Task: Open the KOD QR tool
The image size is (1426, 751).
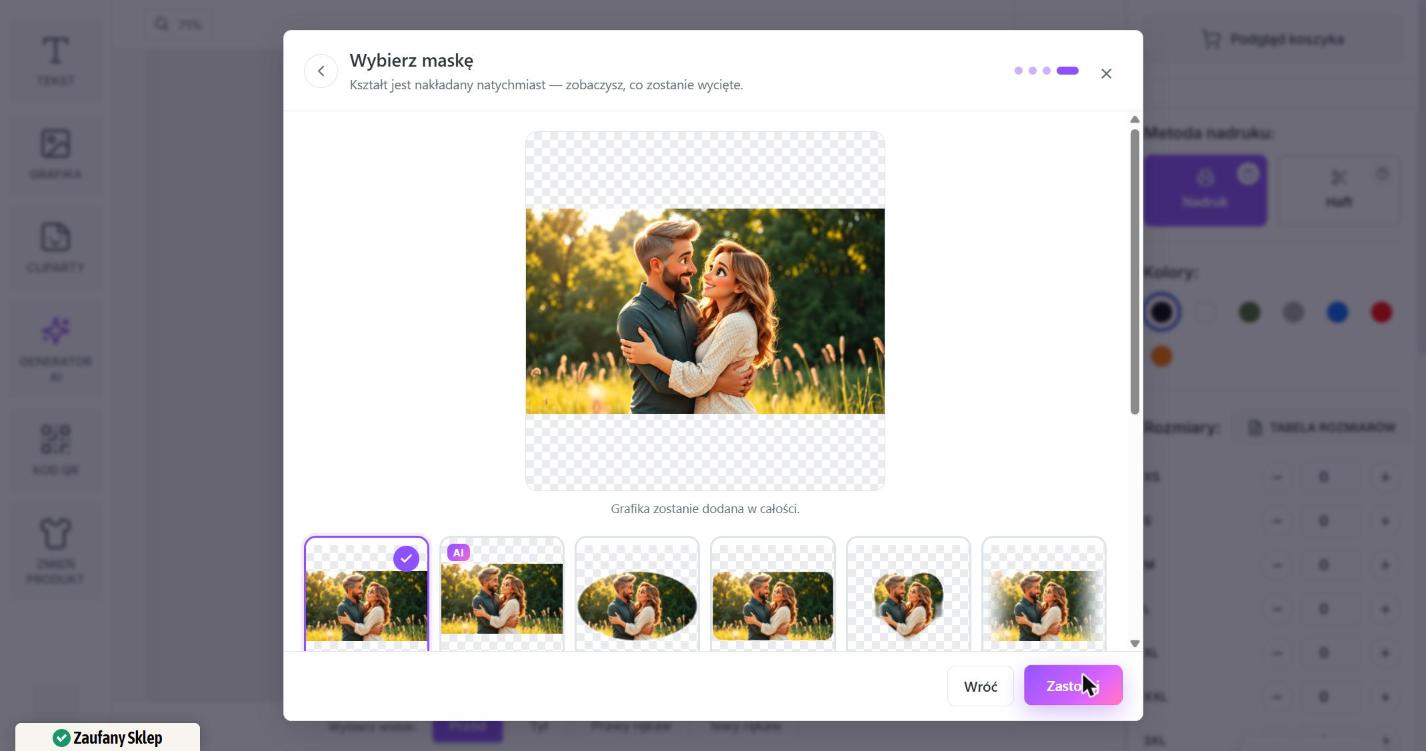Action: tap(56, 449)
